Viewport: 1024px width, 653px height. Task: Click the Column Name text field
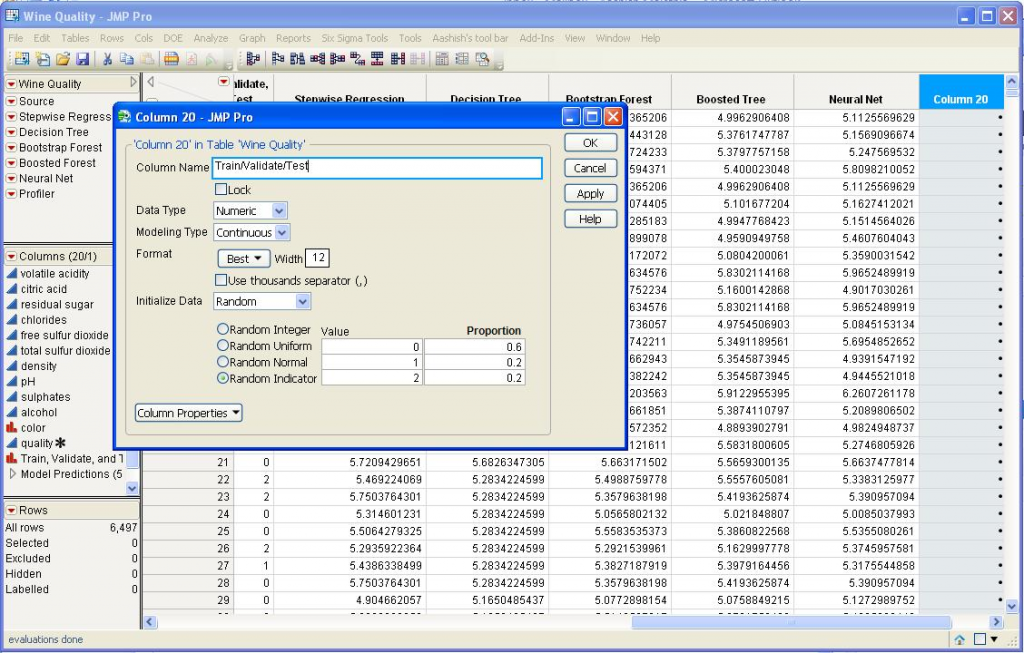click(x=377, y=167)
